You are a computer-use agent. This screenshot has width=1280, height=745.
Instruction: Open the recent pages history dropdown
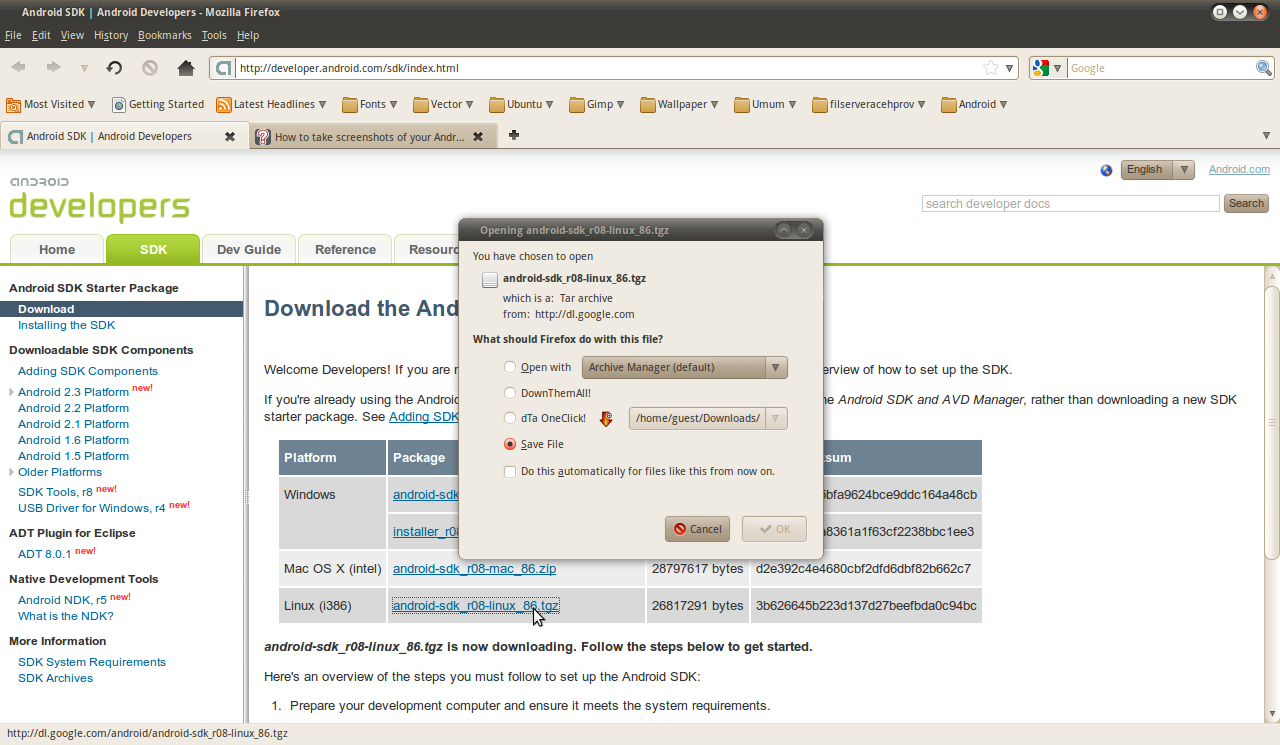click(x=84, y=68)
